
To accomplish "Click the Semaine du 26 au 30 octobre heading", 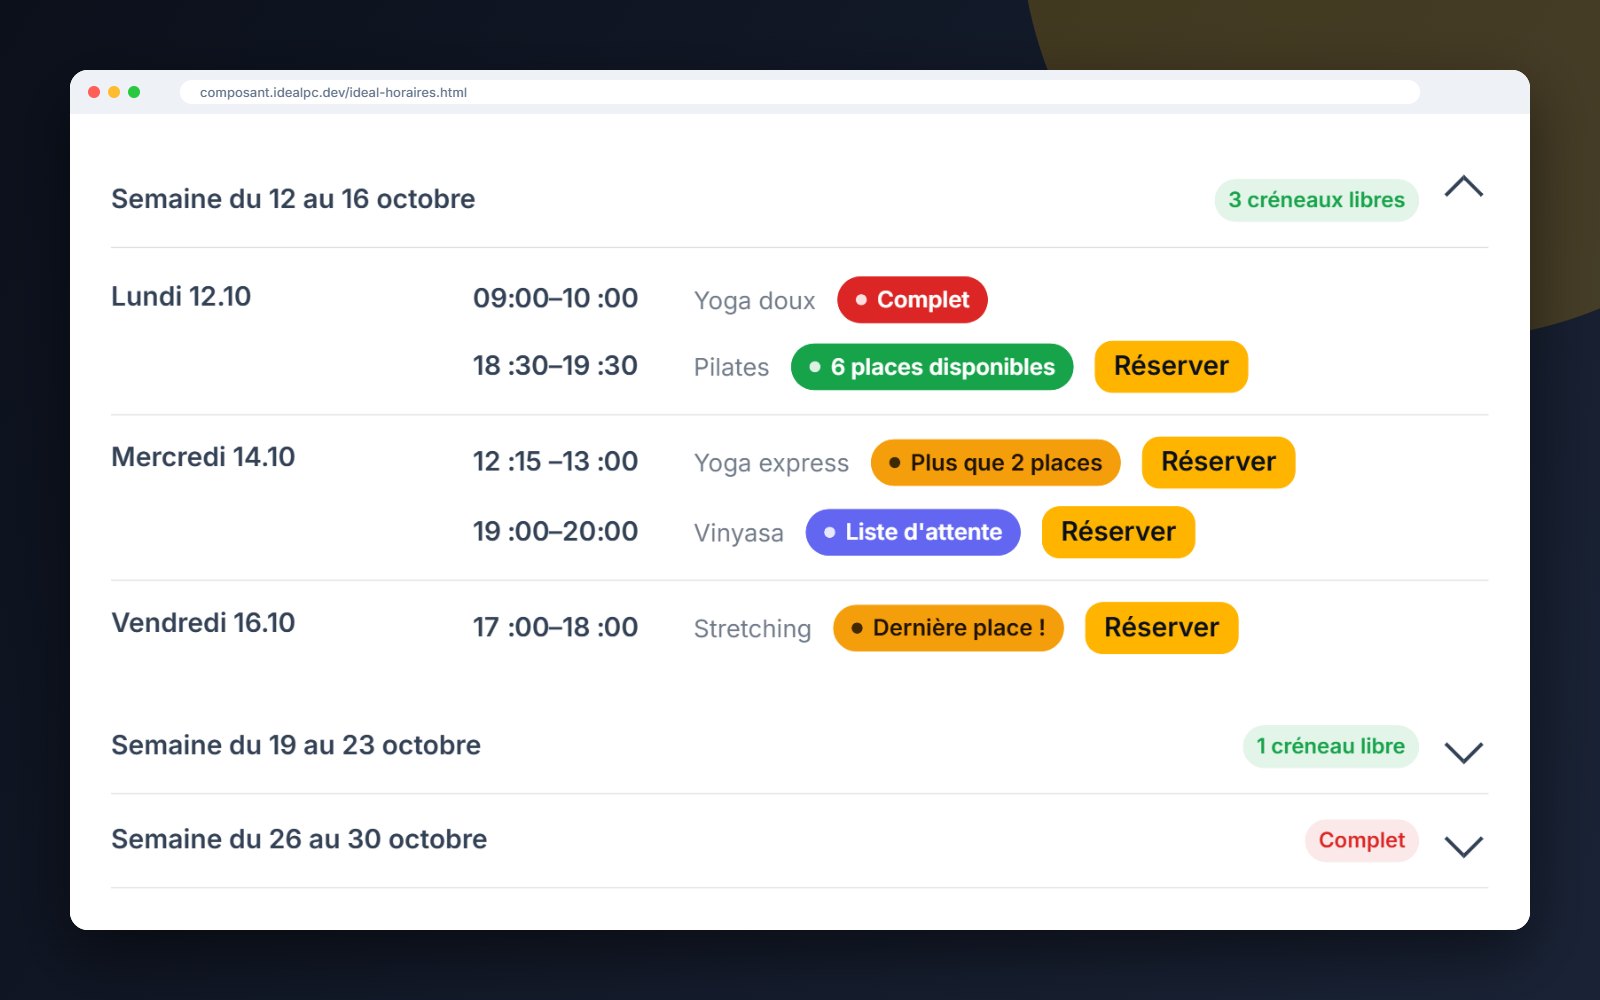I will (x=299, y=839).
